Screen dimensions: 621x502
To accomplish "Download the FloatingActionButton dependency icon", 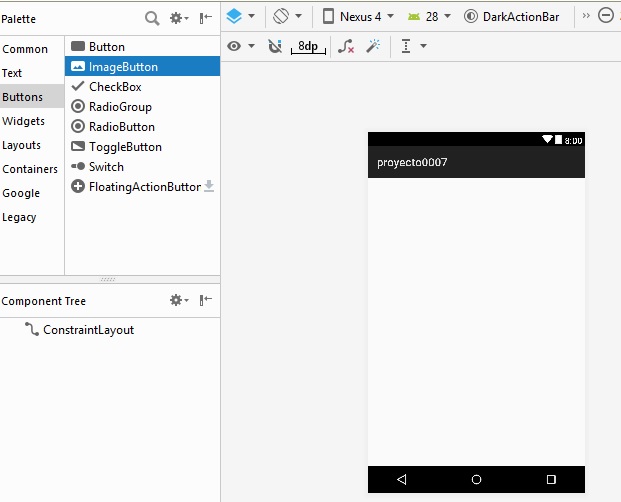I will point(209,186).
